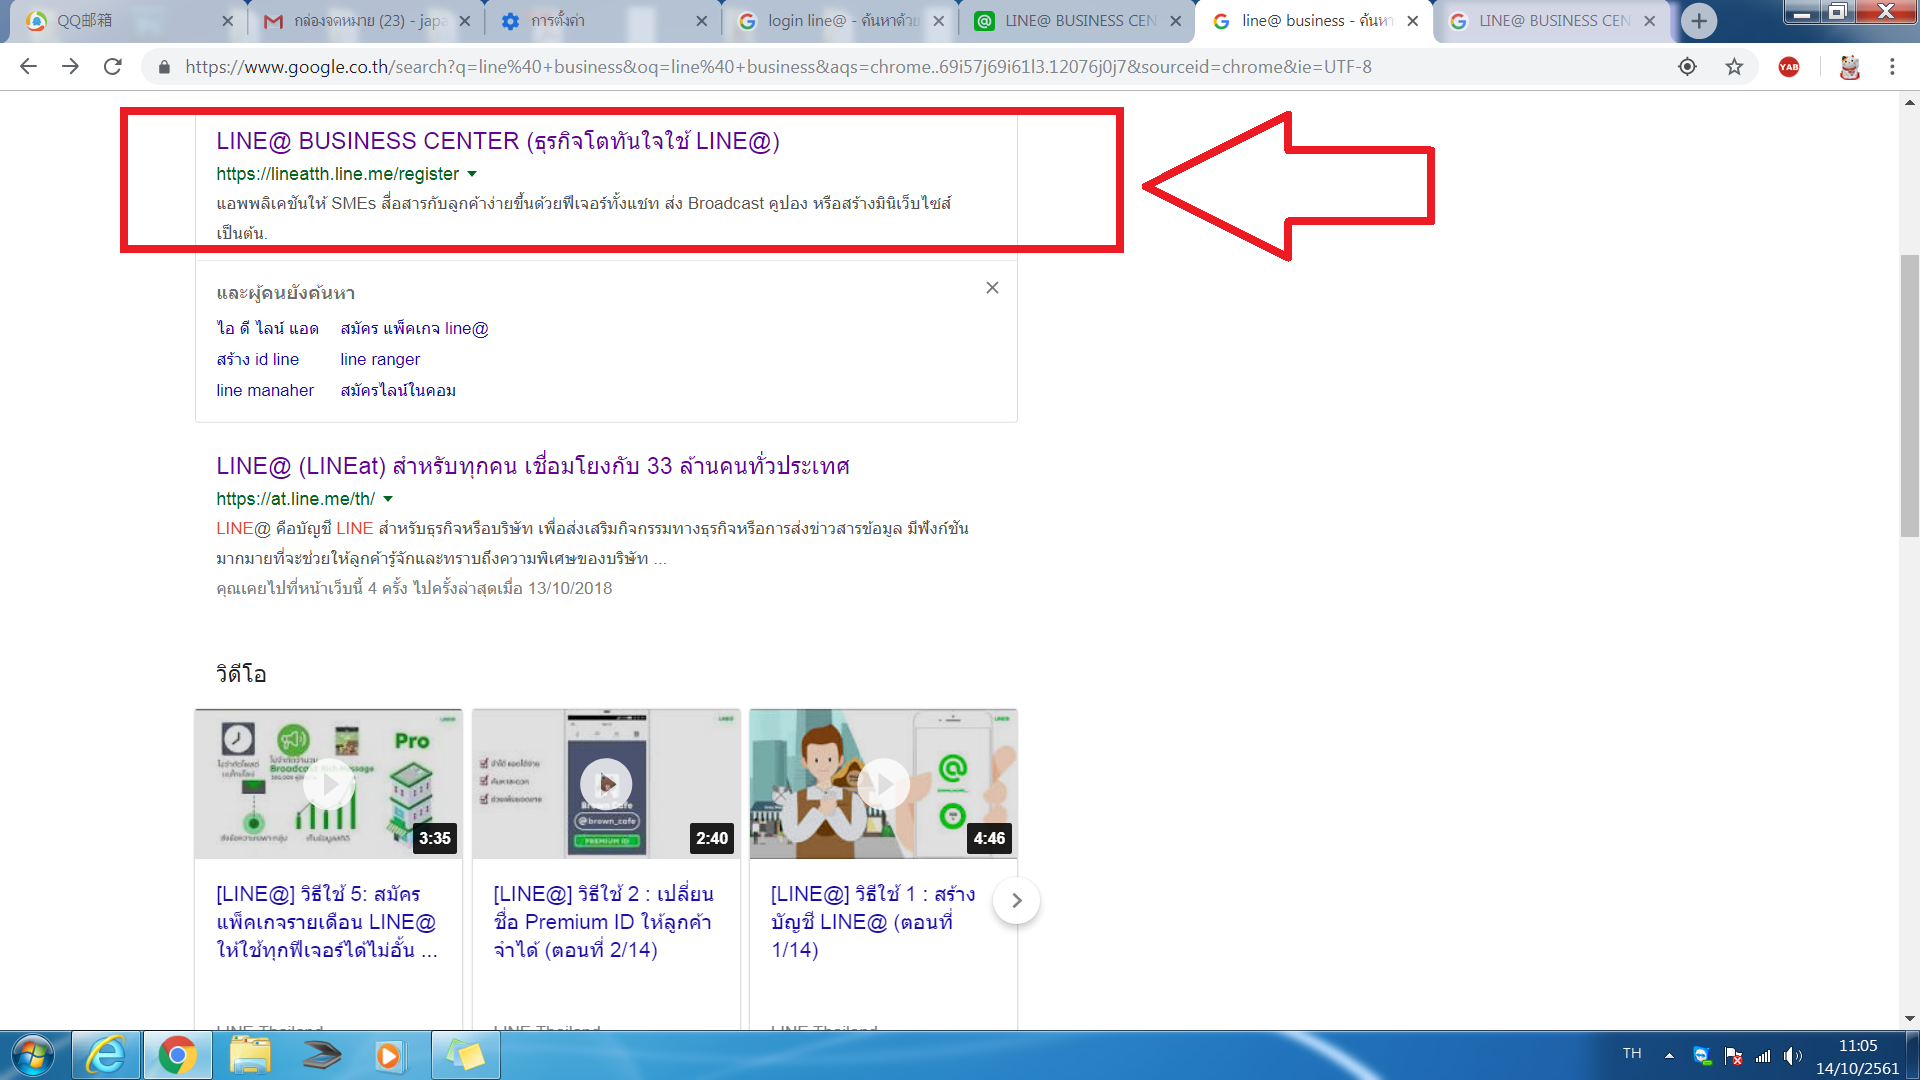Screen dimensions: 1920x1080
Task: Open video title 'วิธีใช้ 5: สมัครแพ็คเกจรายเดือน'
Action: click(x=327, y=922)
